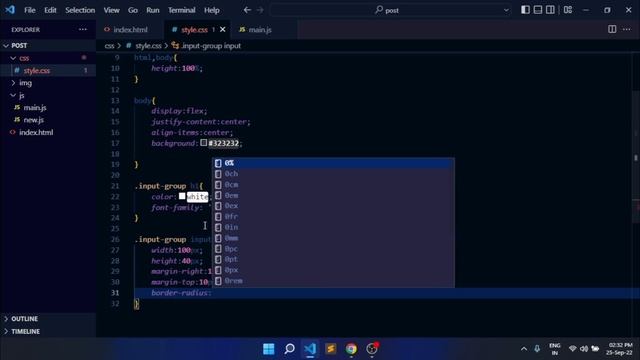Split the editor to the right
Screen dimensions: 640x360
pyautogui.click(x=612, y=29)
